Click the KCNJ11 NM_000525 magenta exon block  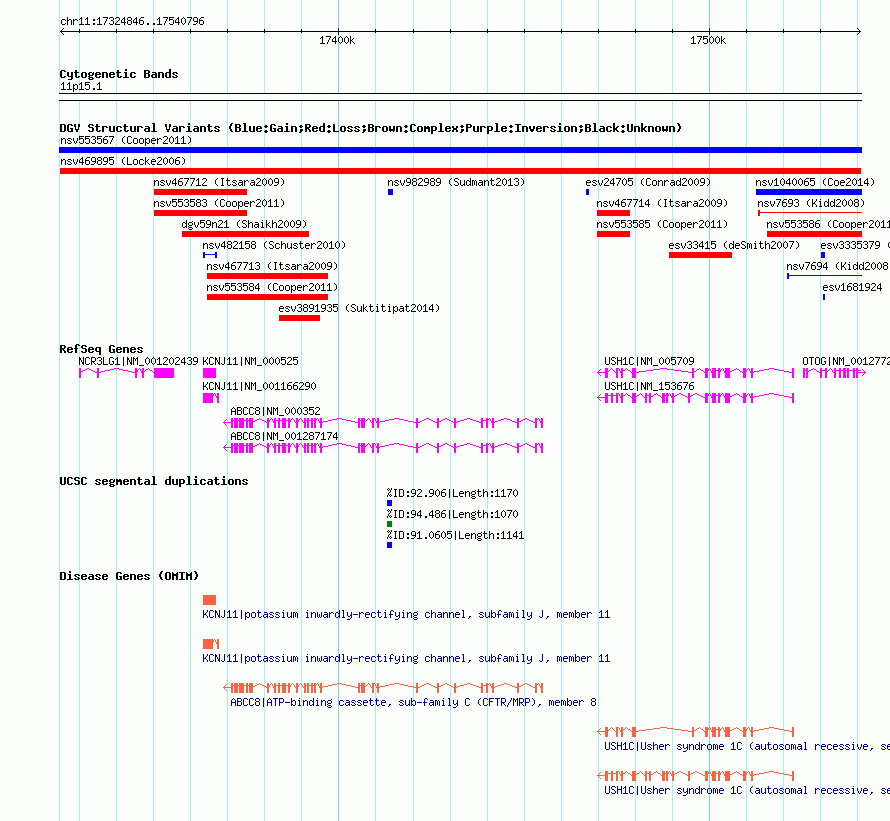[x=209, y=373]
